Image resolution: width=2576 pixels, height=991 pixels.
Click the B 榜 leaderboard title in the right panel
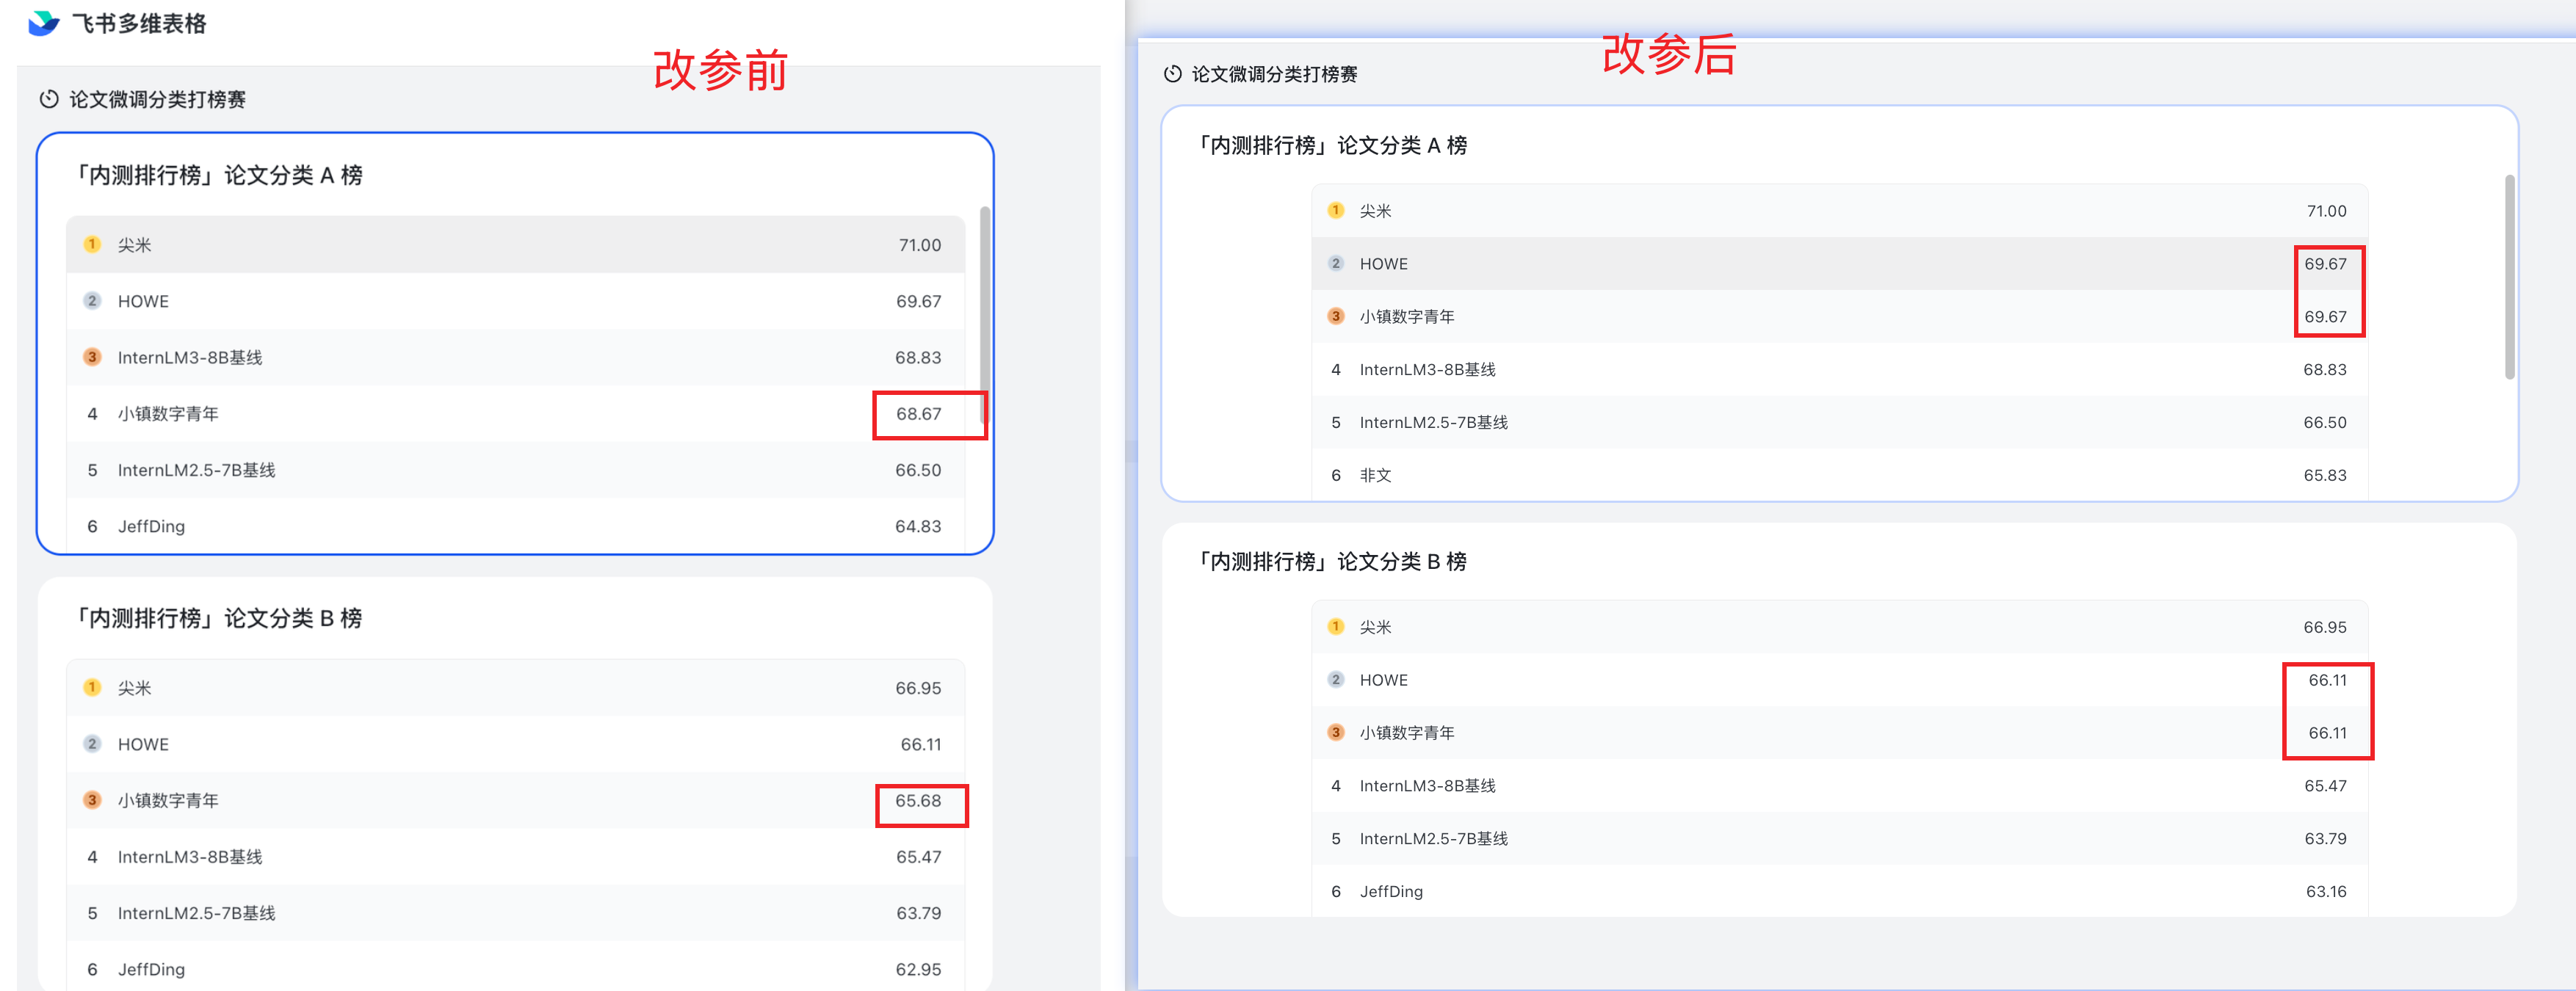[x=1332, y=561]
